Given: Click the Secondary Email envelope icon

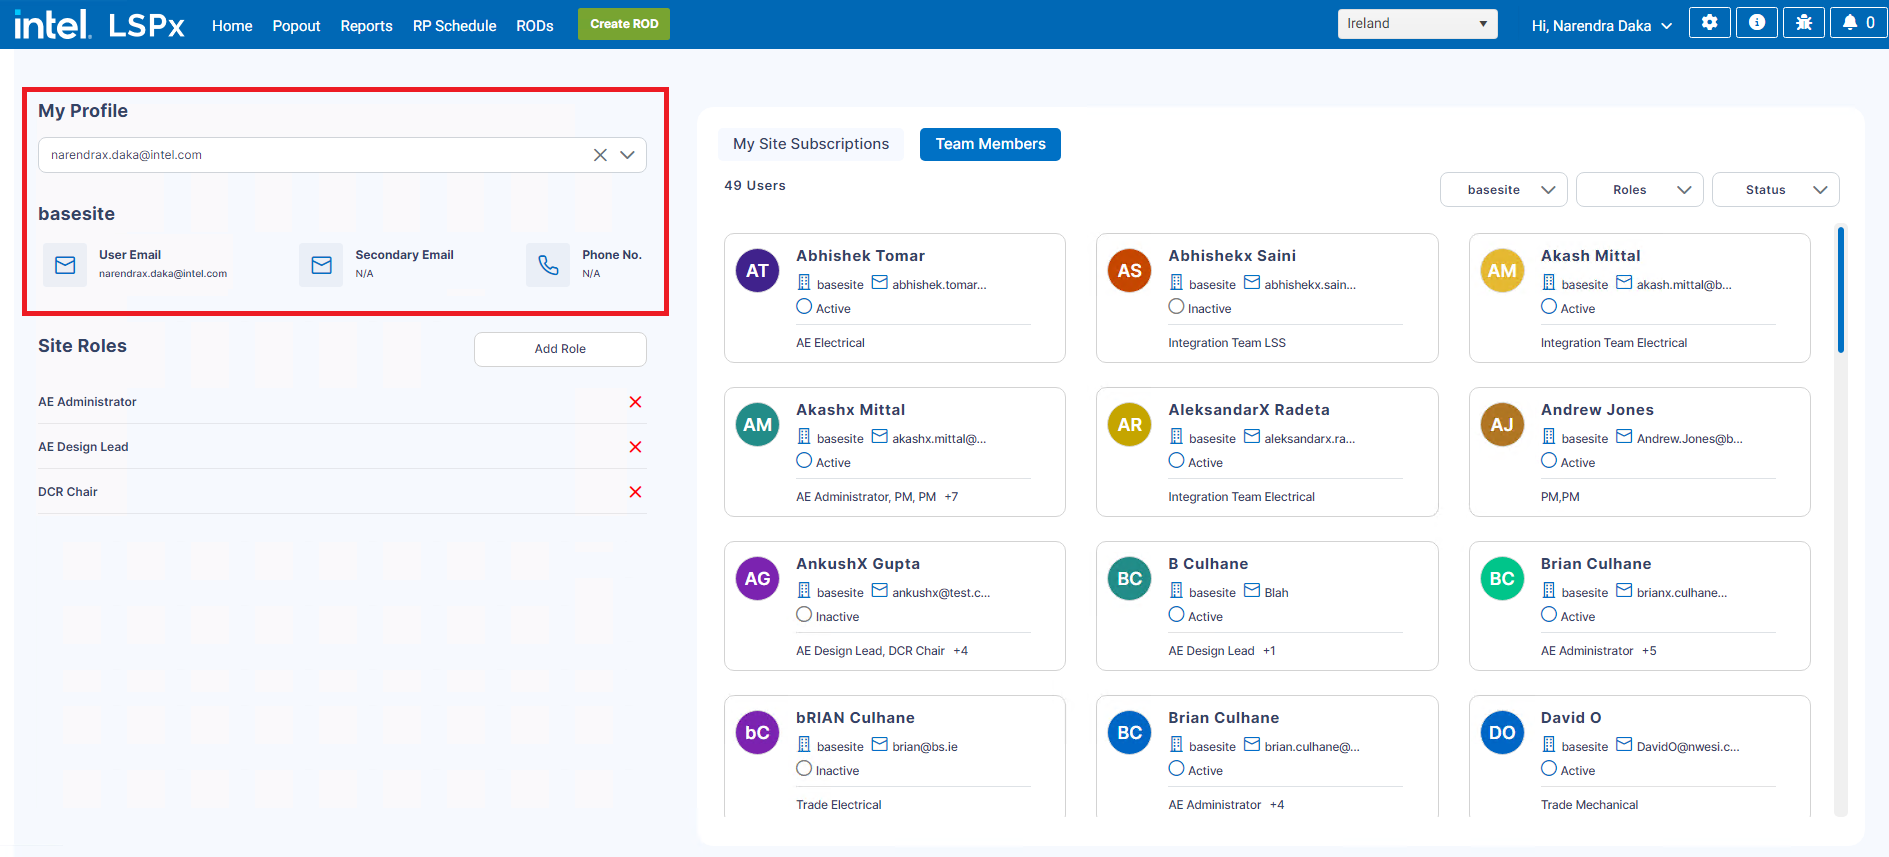Looking at the screenshot, I should [321, 265].
